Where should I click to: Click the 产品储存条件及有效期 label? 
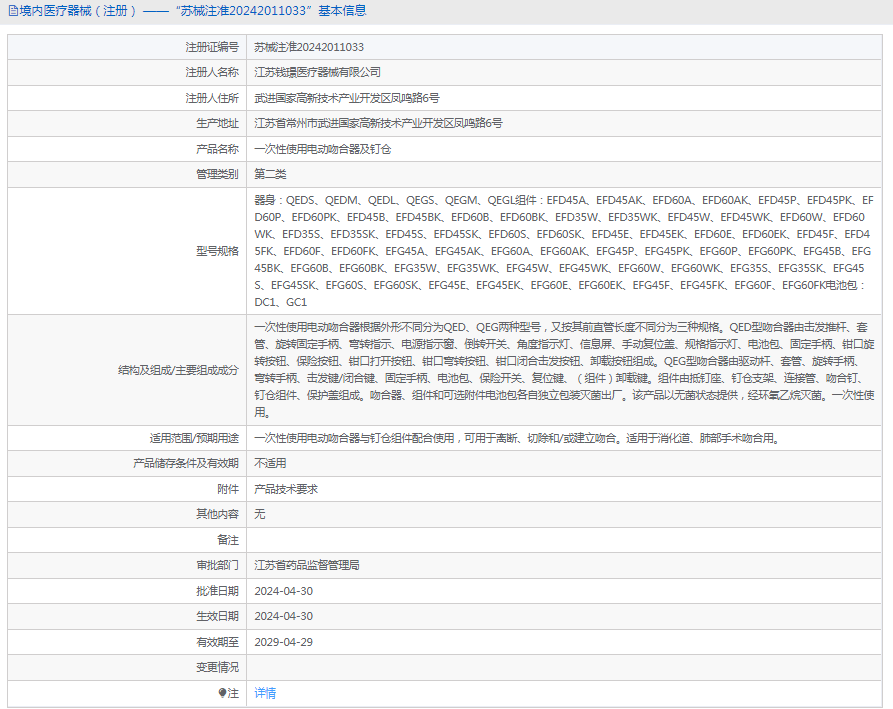[x=186, y=463]
